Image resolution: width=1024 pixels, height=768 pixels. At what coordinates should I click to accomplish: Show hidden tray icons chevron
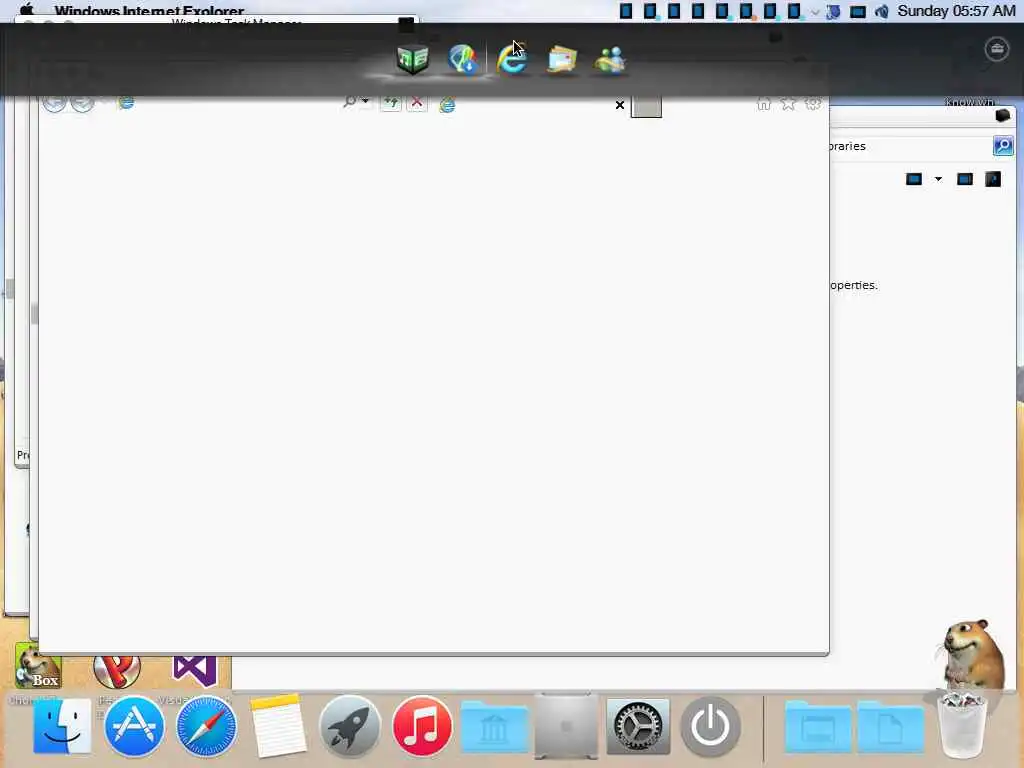(x=814, y=12)
